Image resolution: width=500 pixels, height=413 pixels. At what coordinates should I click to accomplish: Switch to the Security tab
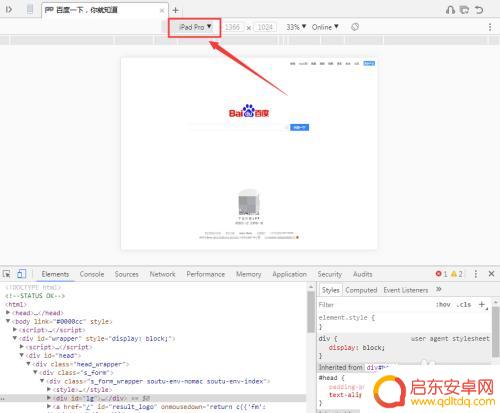pos(330,274)
